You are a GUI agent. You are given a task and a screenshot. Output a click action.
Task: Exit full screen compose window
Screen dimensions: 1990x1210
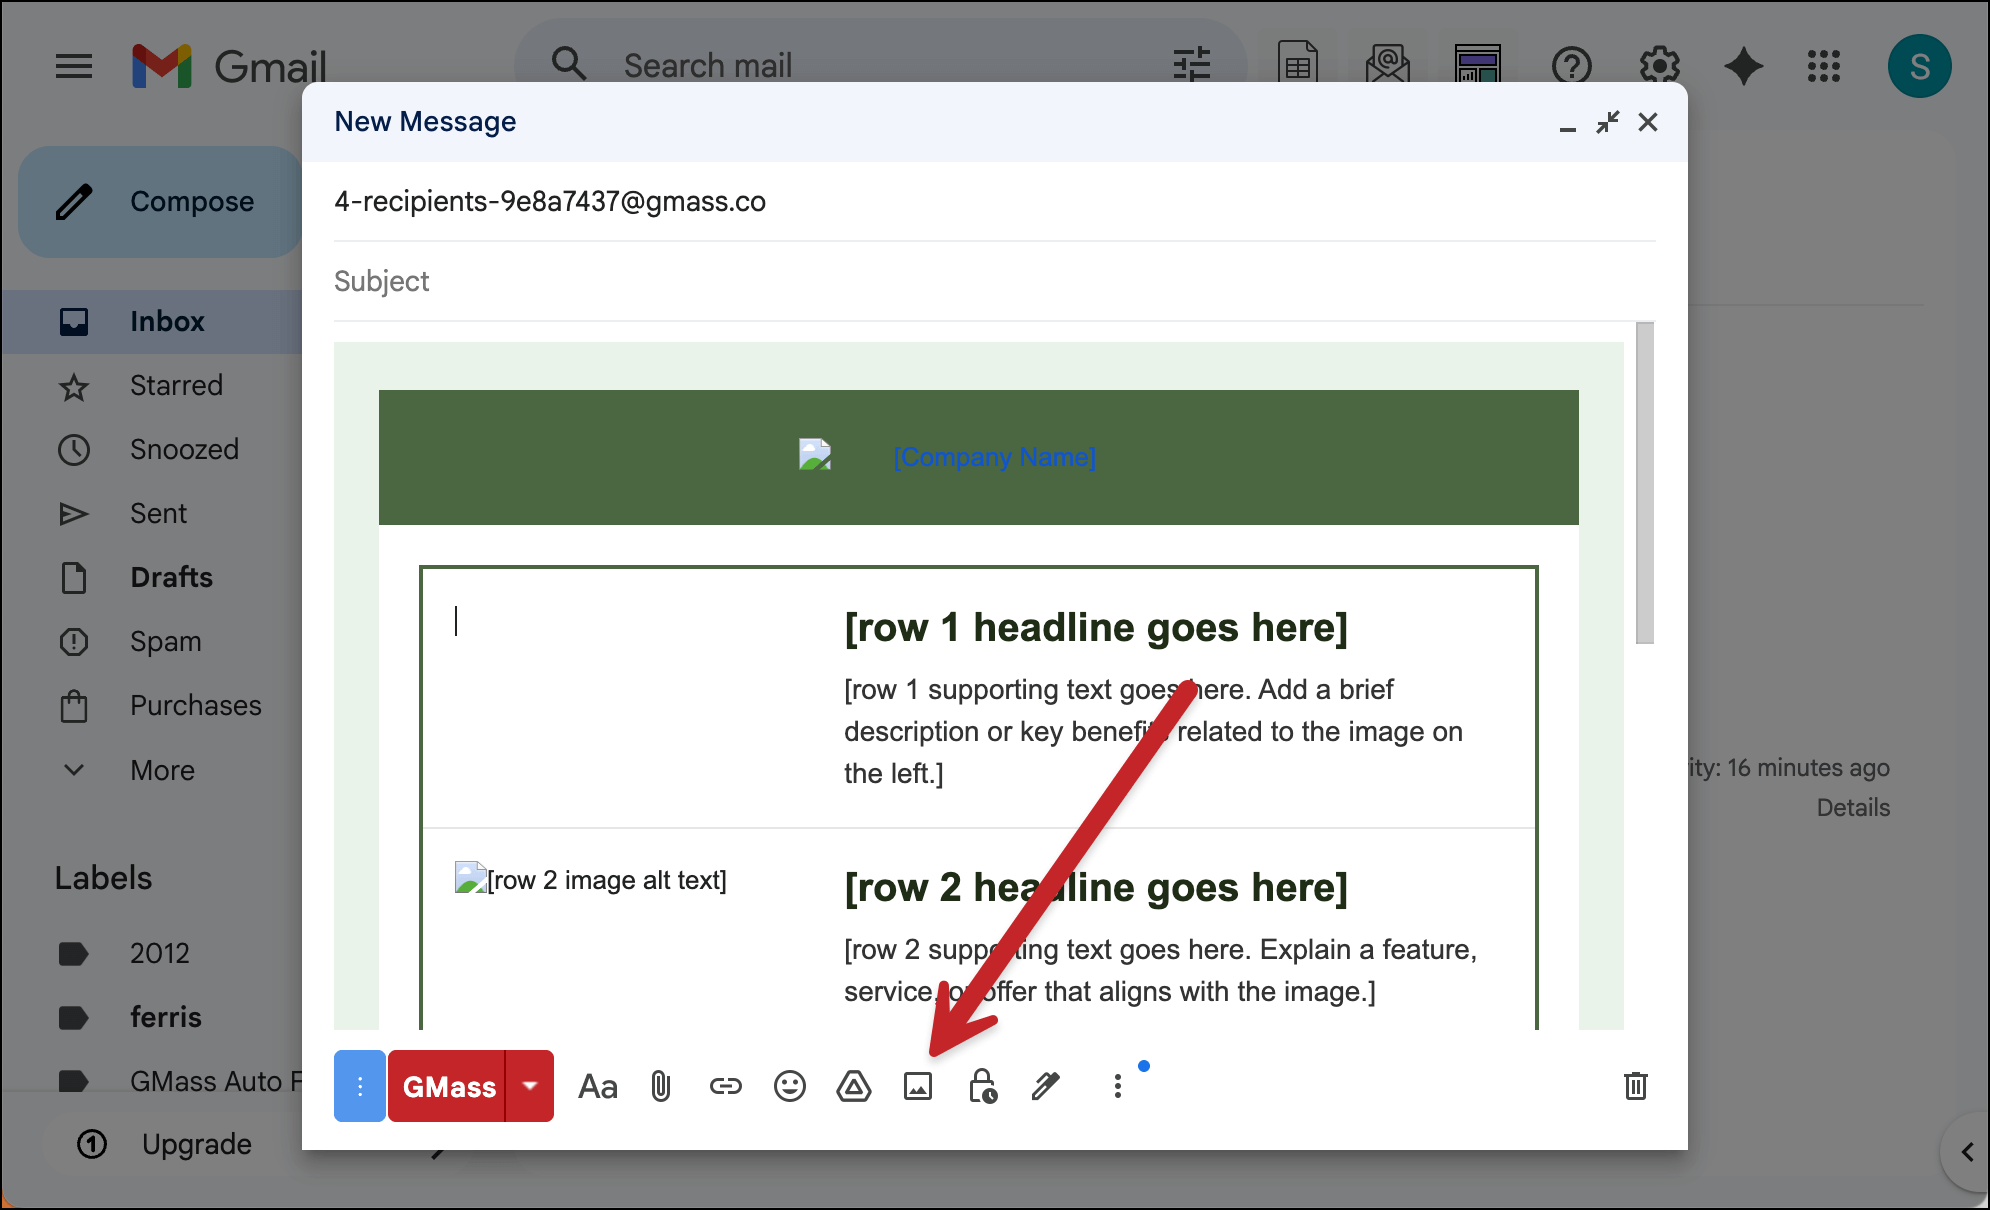[x=1607, y=122]
